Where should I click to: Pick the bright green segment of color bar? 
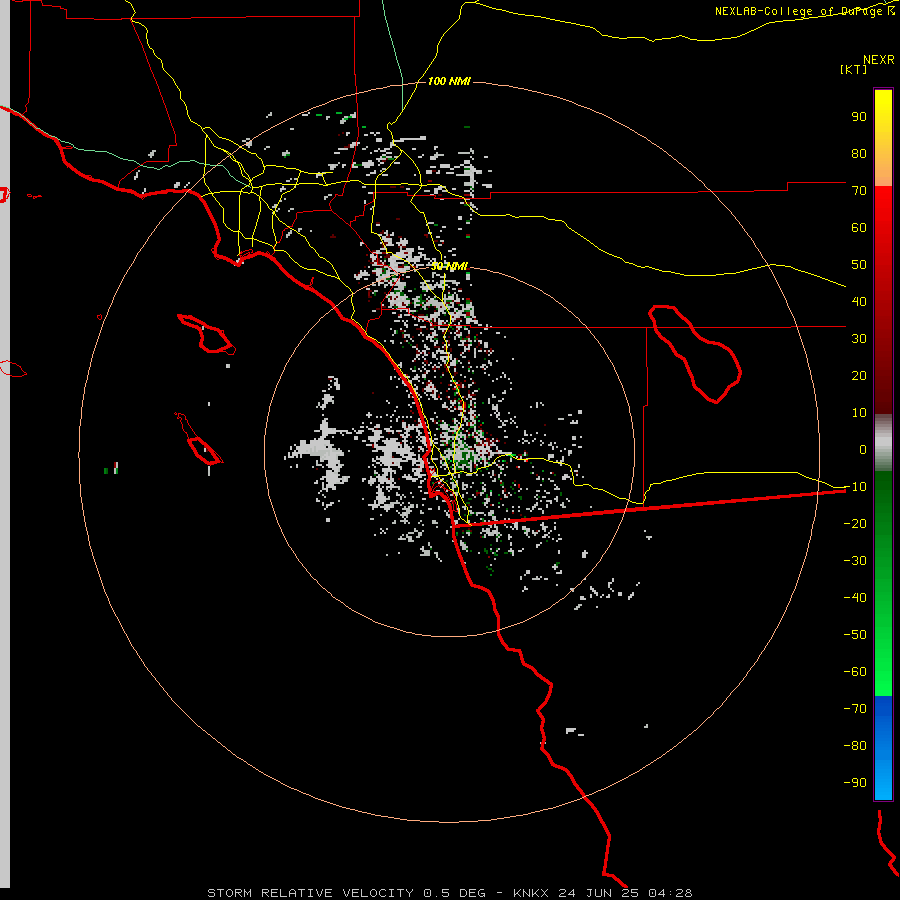[883, 674]
